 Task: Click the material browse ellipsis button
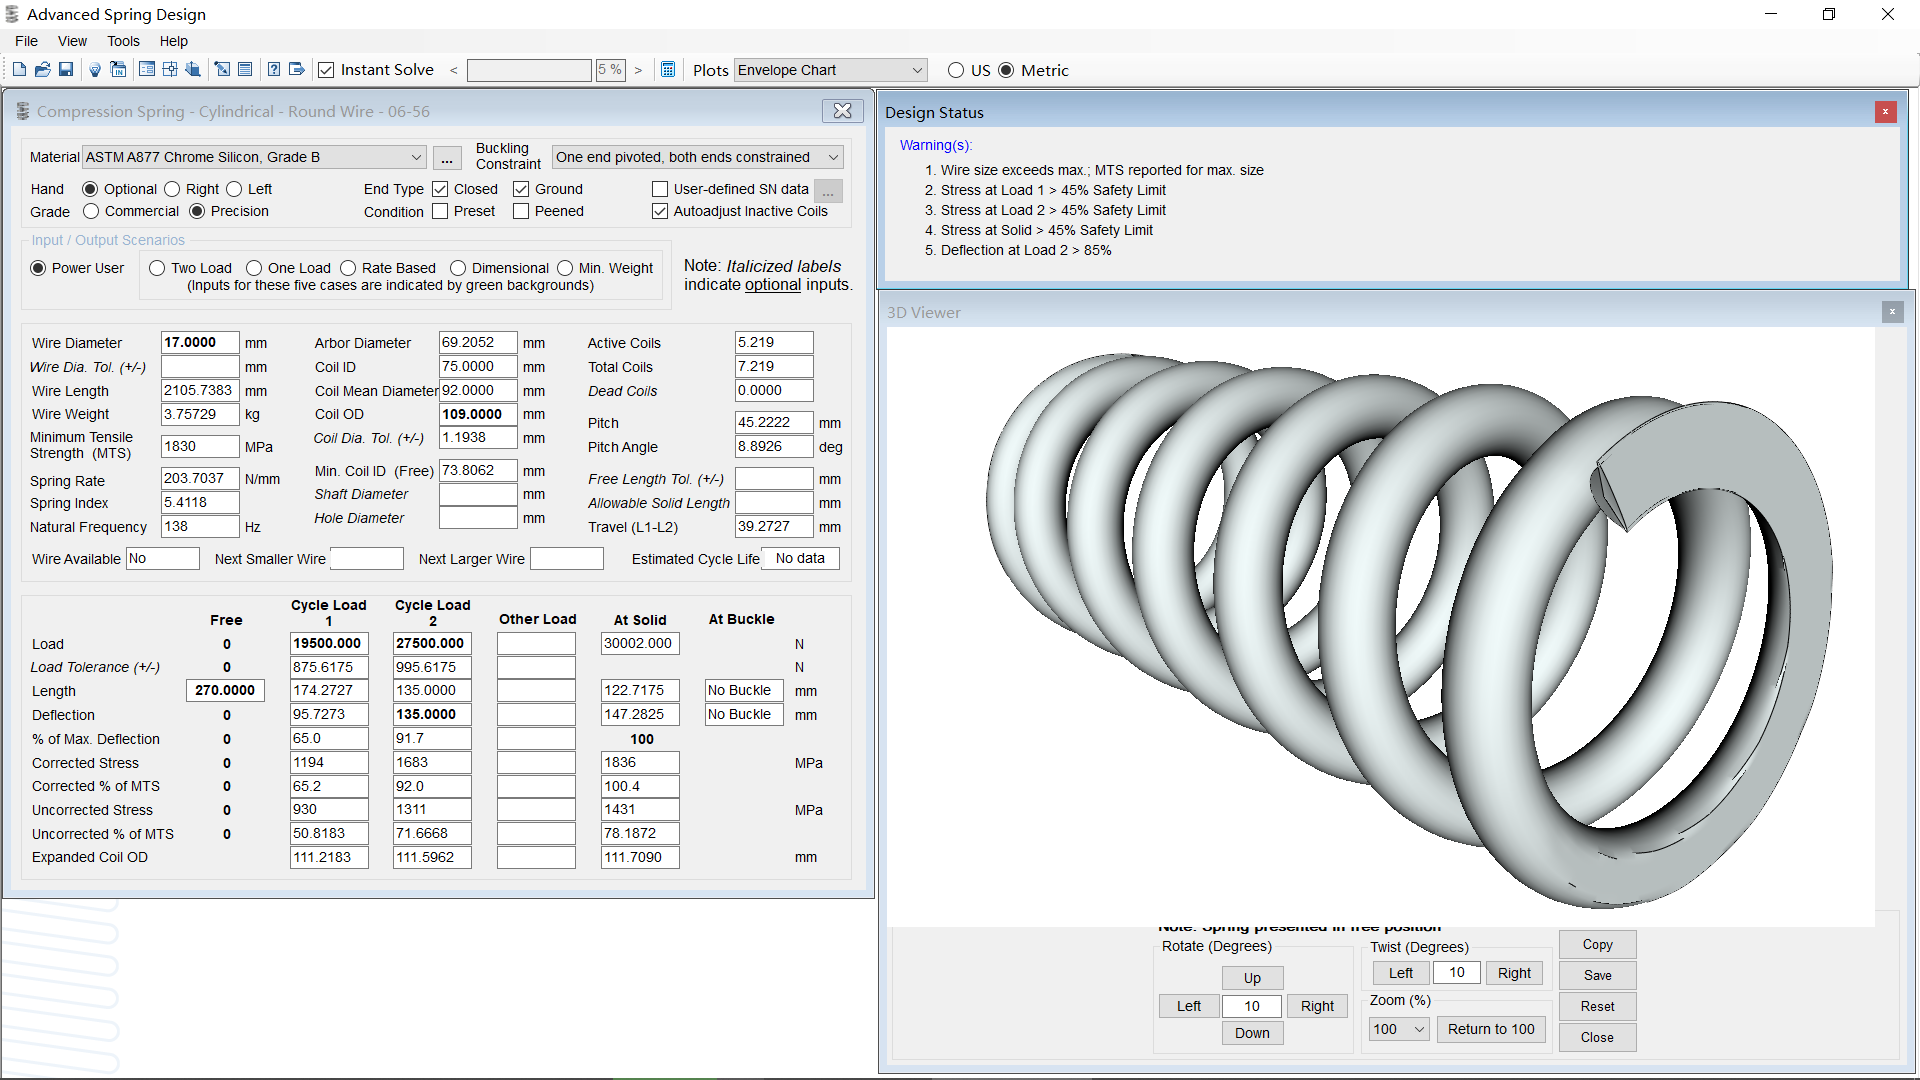click(447, 158)
